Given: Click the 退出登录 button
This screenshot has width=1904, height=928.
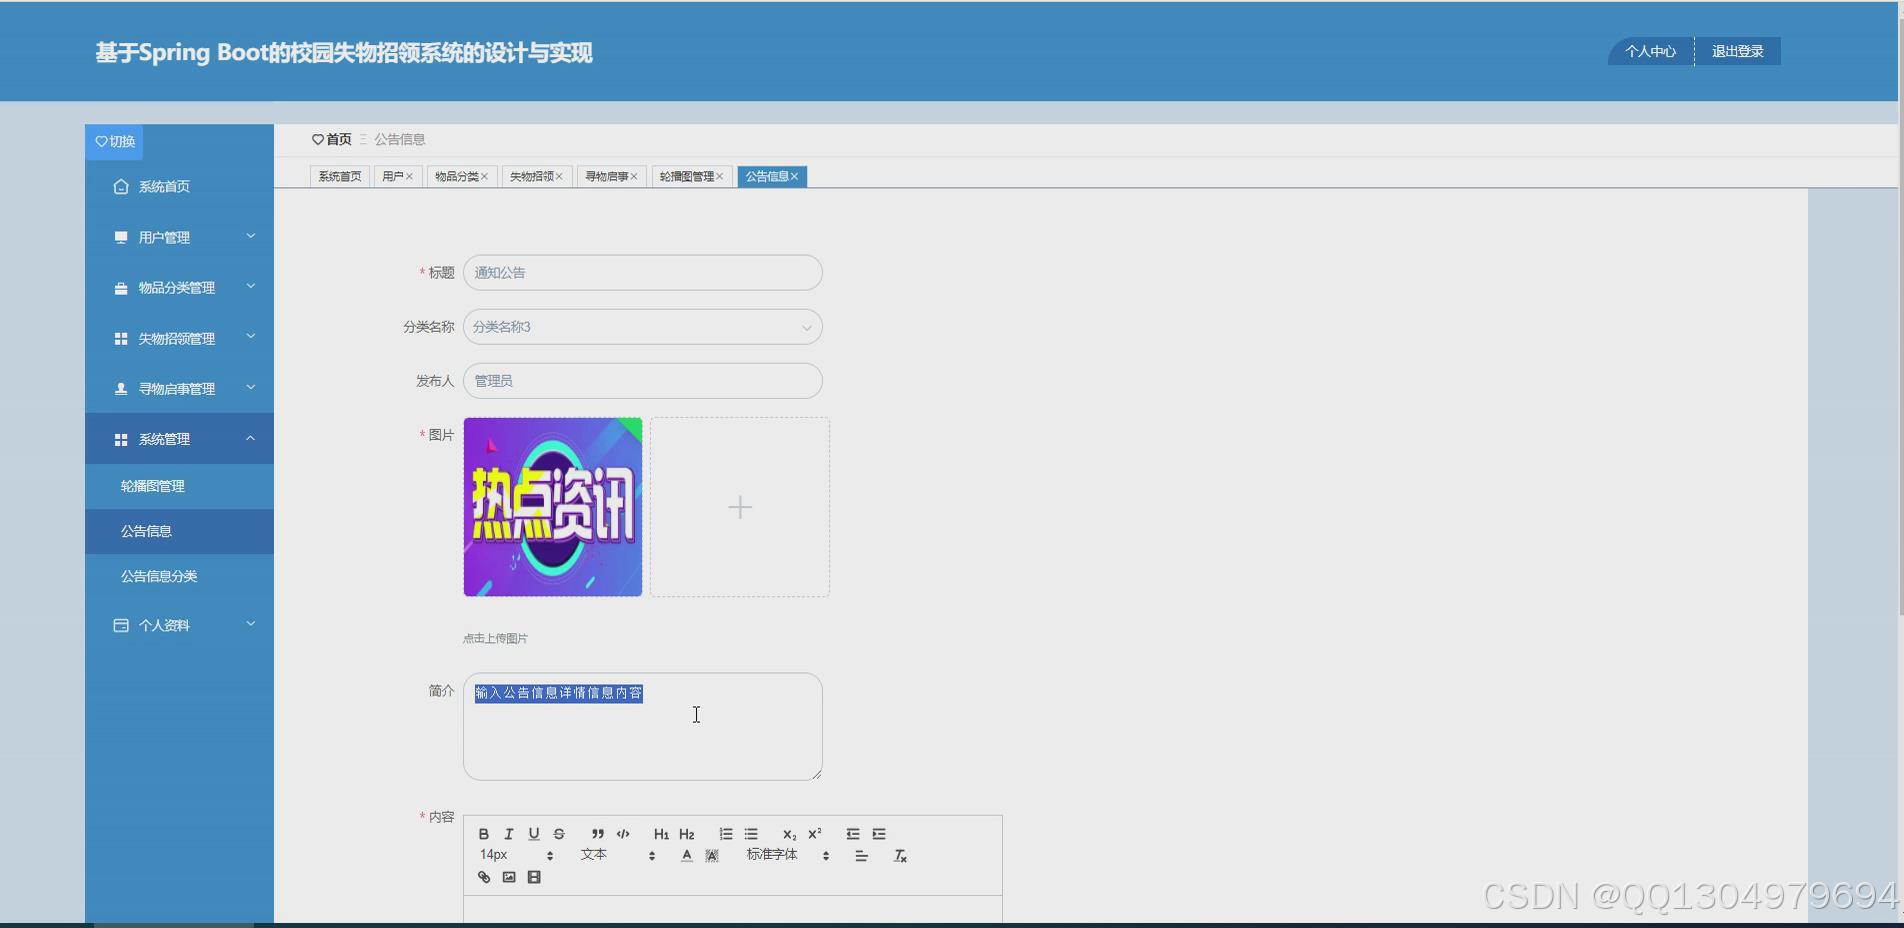Looking at the screenshot, I should [1738, 51].
